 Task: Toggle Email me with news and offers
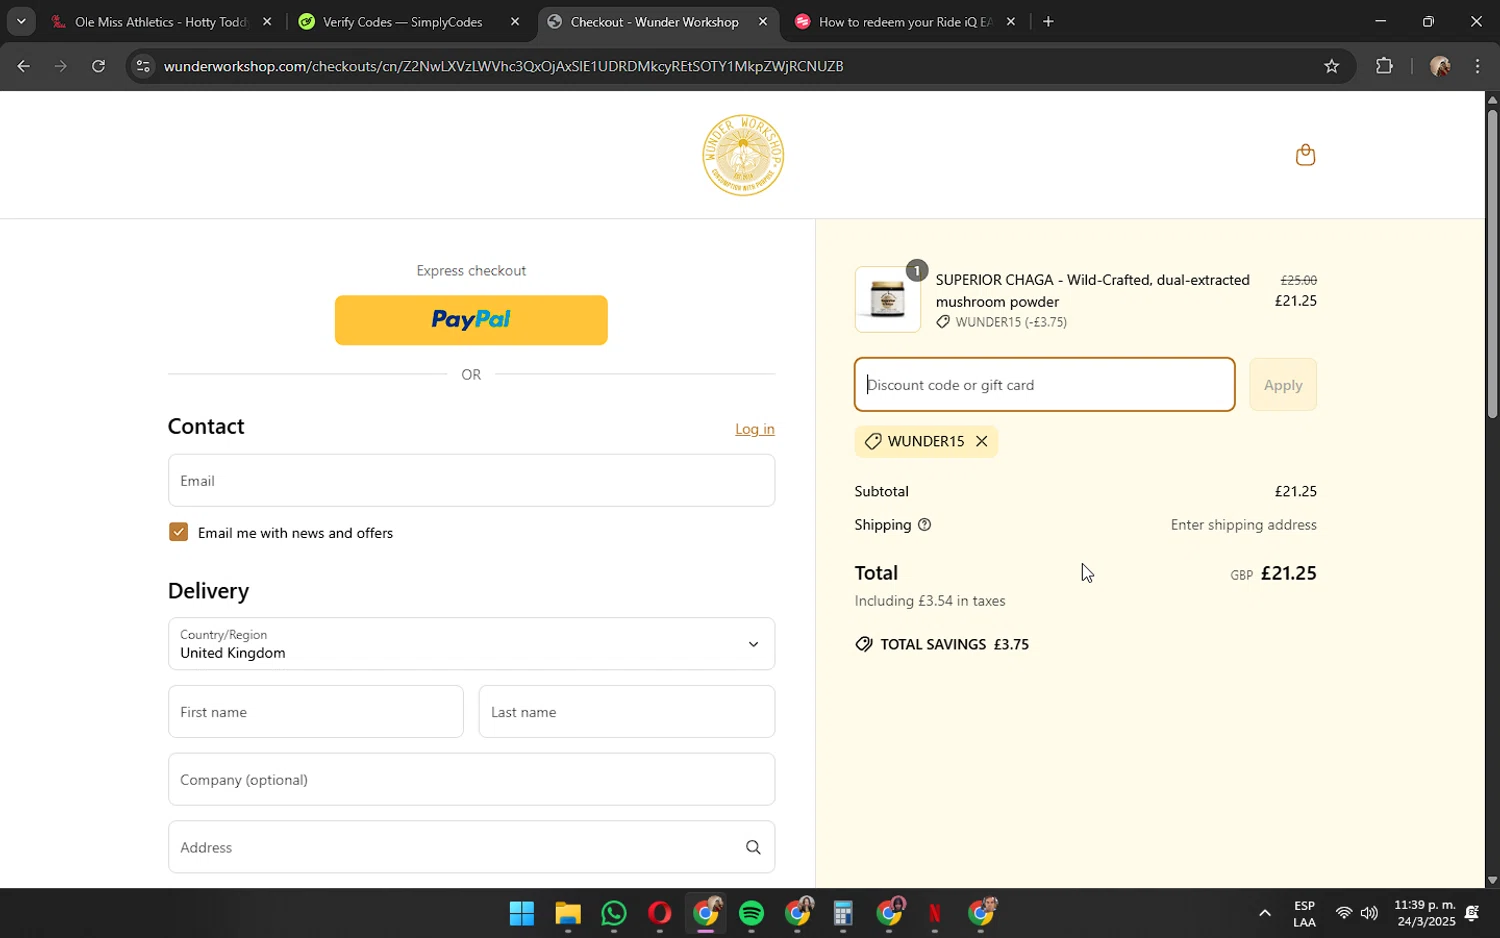178,532
